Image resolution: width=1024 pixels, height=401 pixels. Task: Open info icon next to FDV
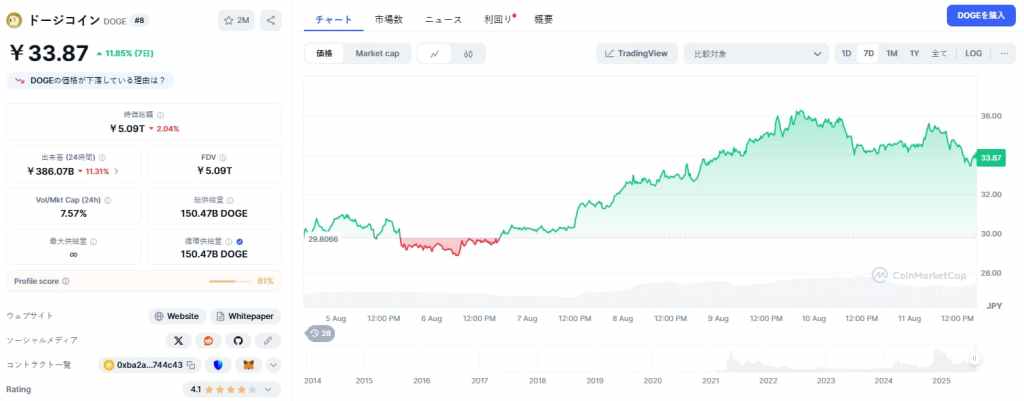pyautogui.click(x=223, y=157)
